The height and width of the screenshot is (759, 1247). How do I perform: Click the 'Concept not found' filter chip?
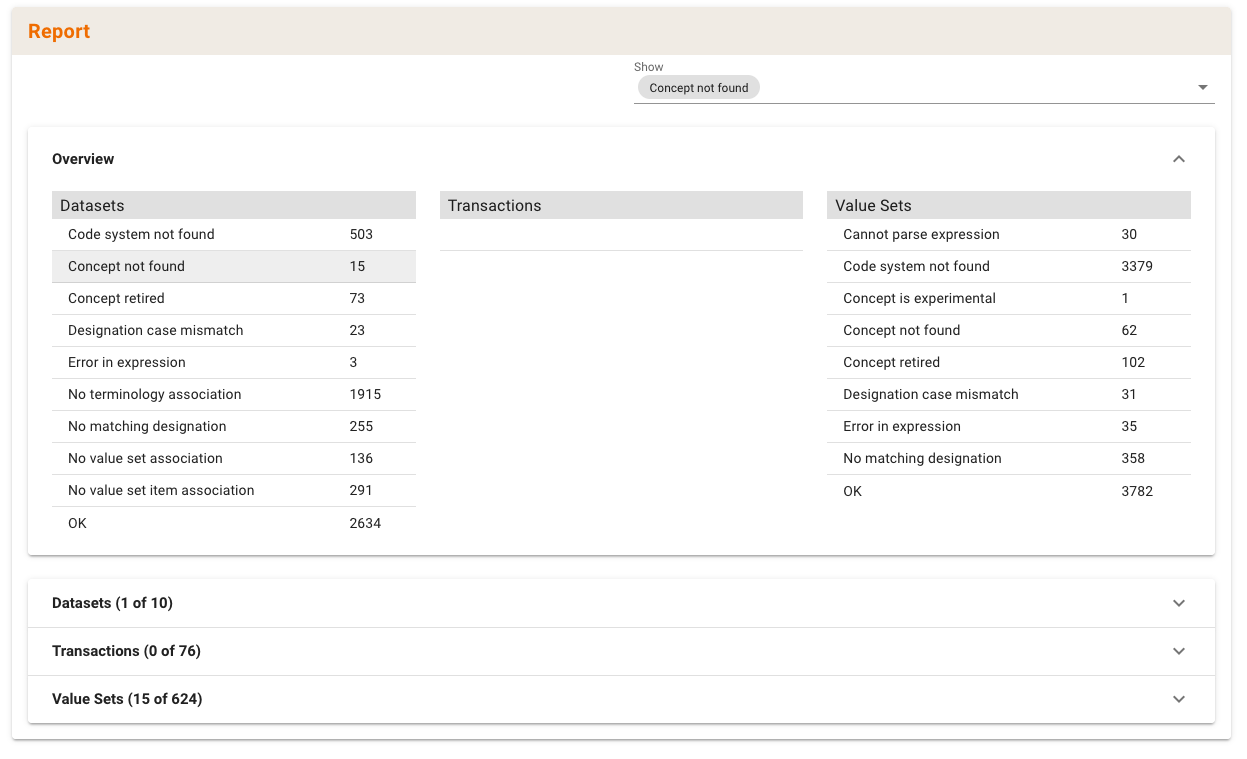point(698,88)
